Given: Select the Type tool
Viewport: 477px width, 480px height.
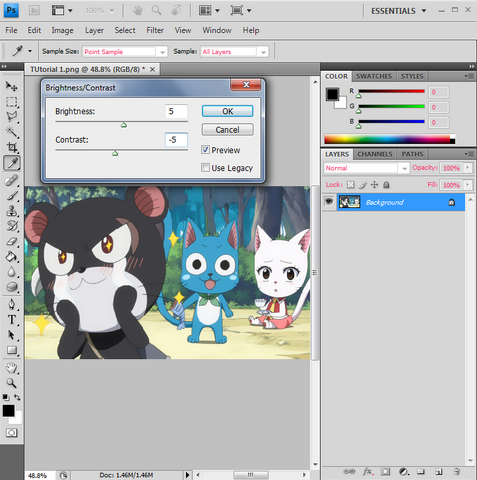Looking at the screenshot, I should [11, 319].
